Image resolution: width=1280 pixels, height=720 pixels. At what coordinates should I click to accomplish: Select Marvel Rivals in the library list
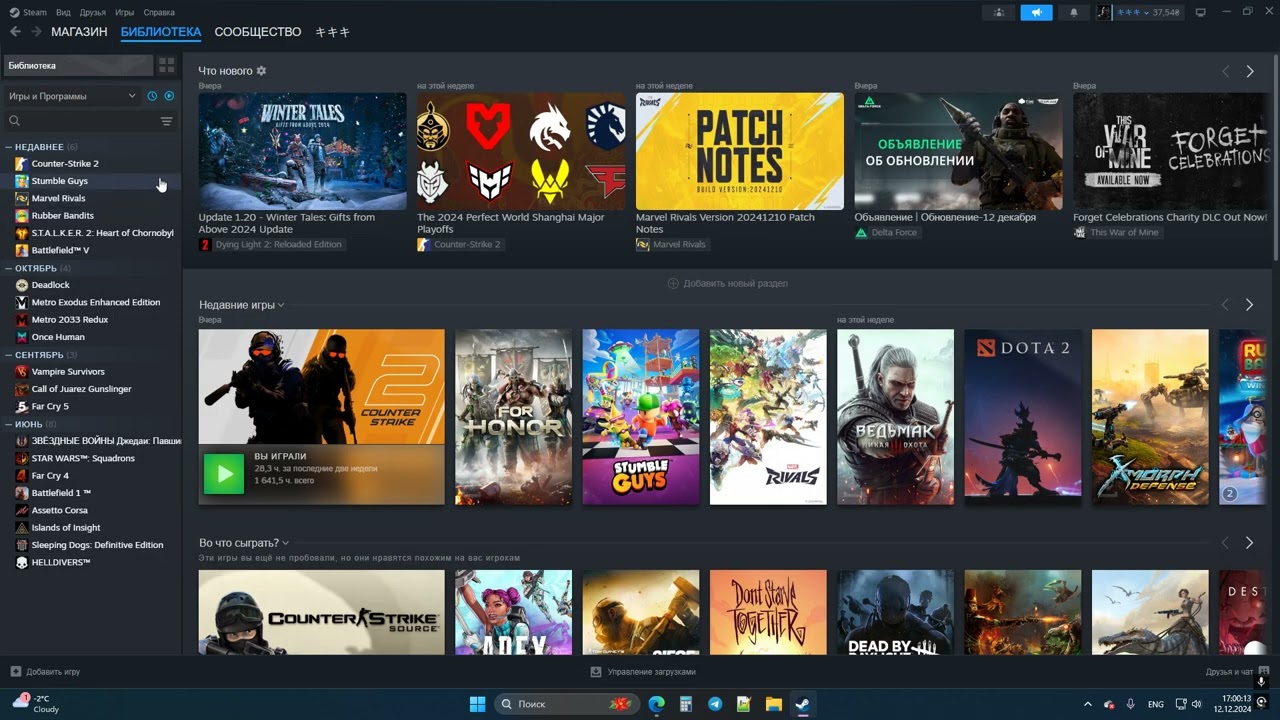(x=58, y=198)
